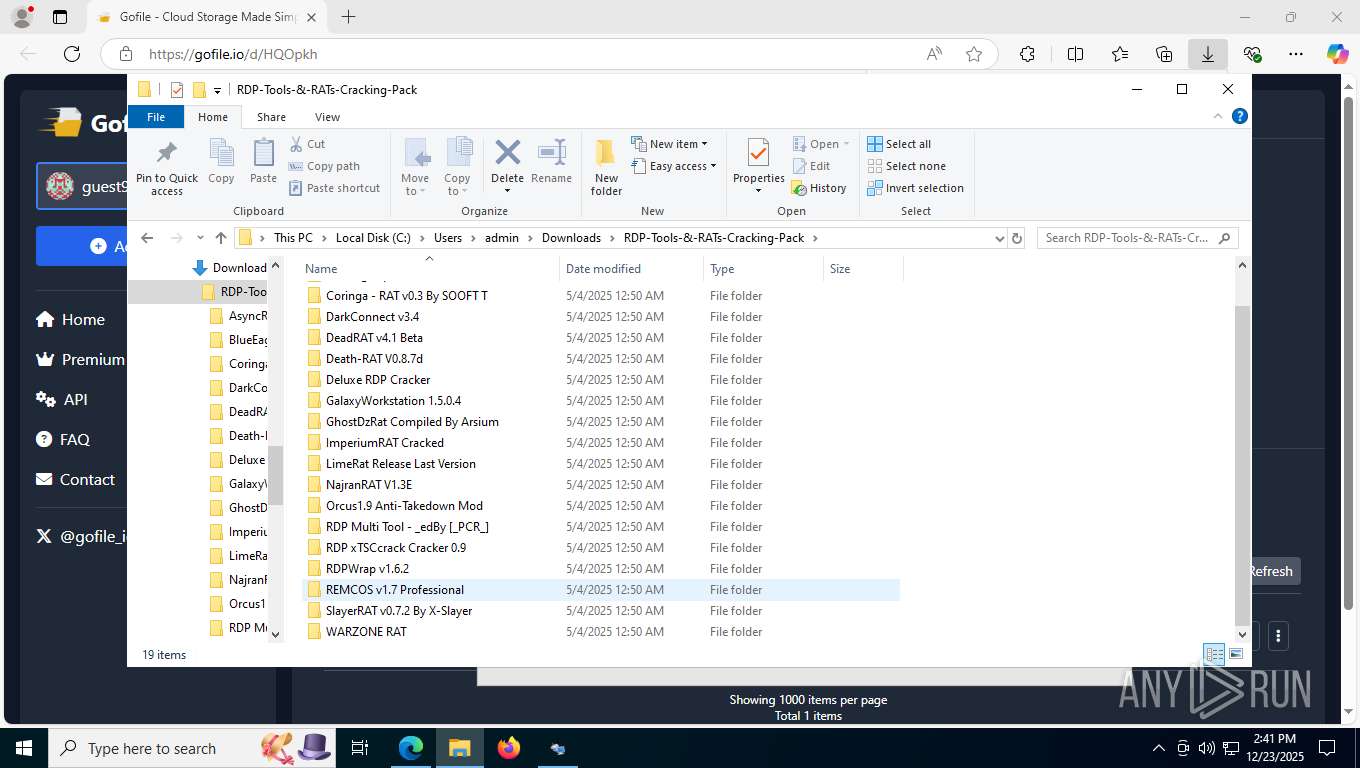The width and height of the screenshot is (1360, 768).
Task: Click Select none
Action: 906,166
